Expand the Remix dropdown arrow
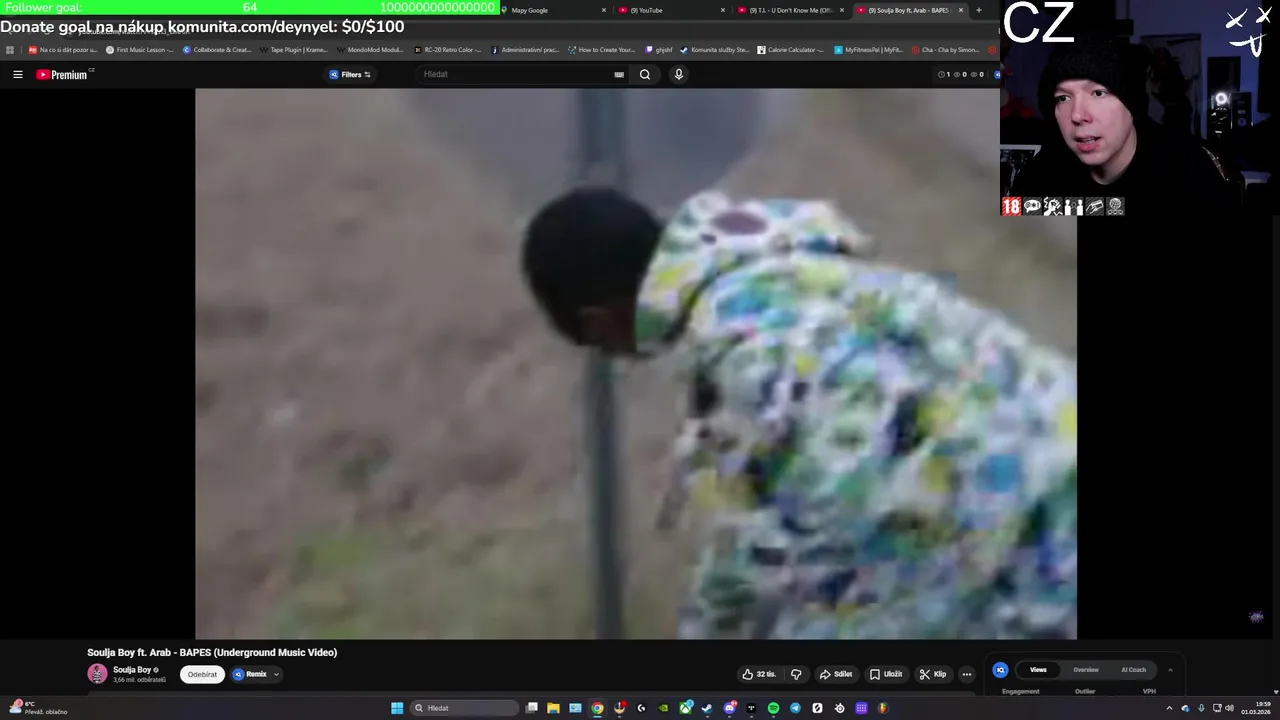The image size is (1280, 720). (276, 674)
